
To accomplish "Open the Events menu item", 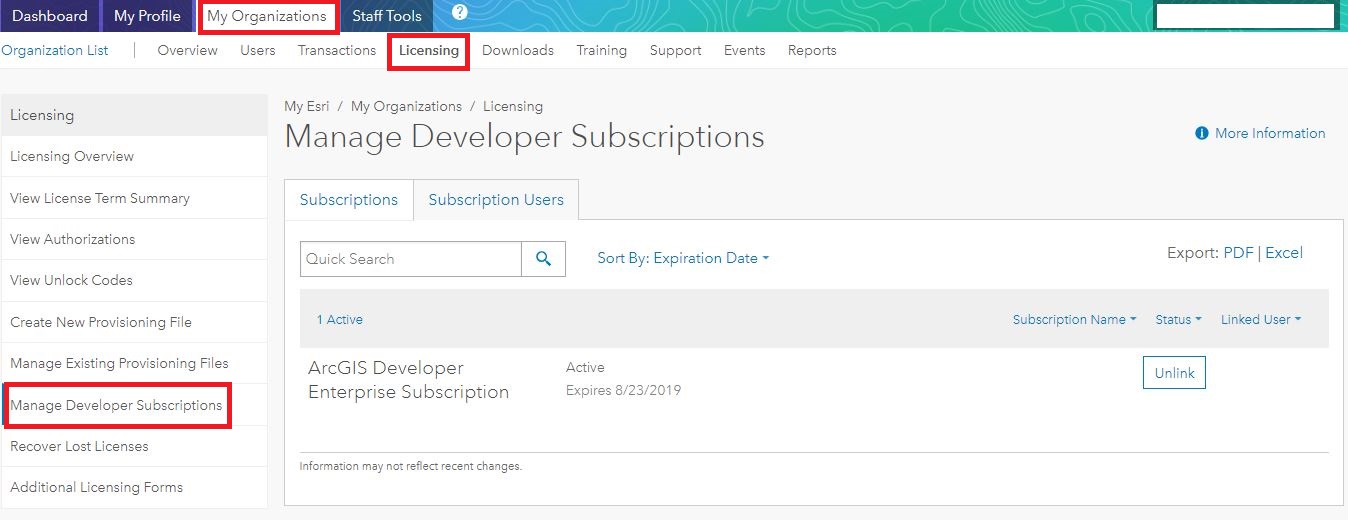I will pos(745,50).
